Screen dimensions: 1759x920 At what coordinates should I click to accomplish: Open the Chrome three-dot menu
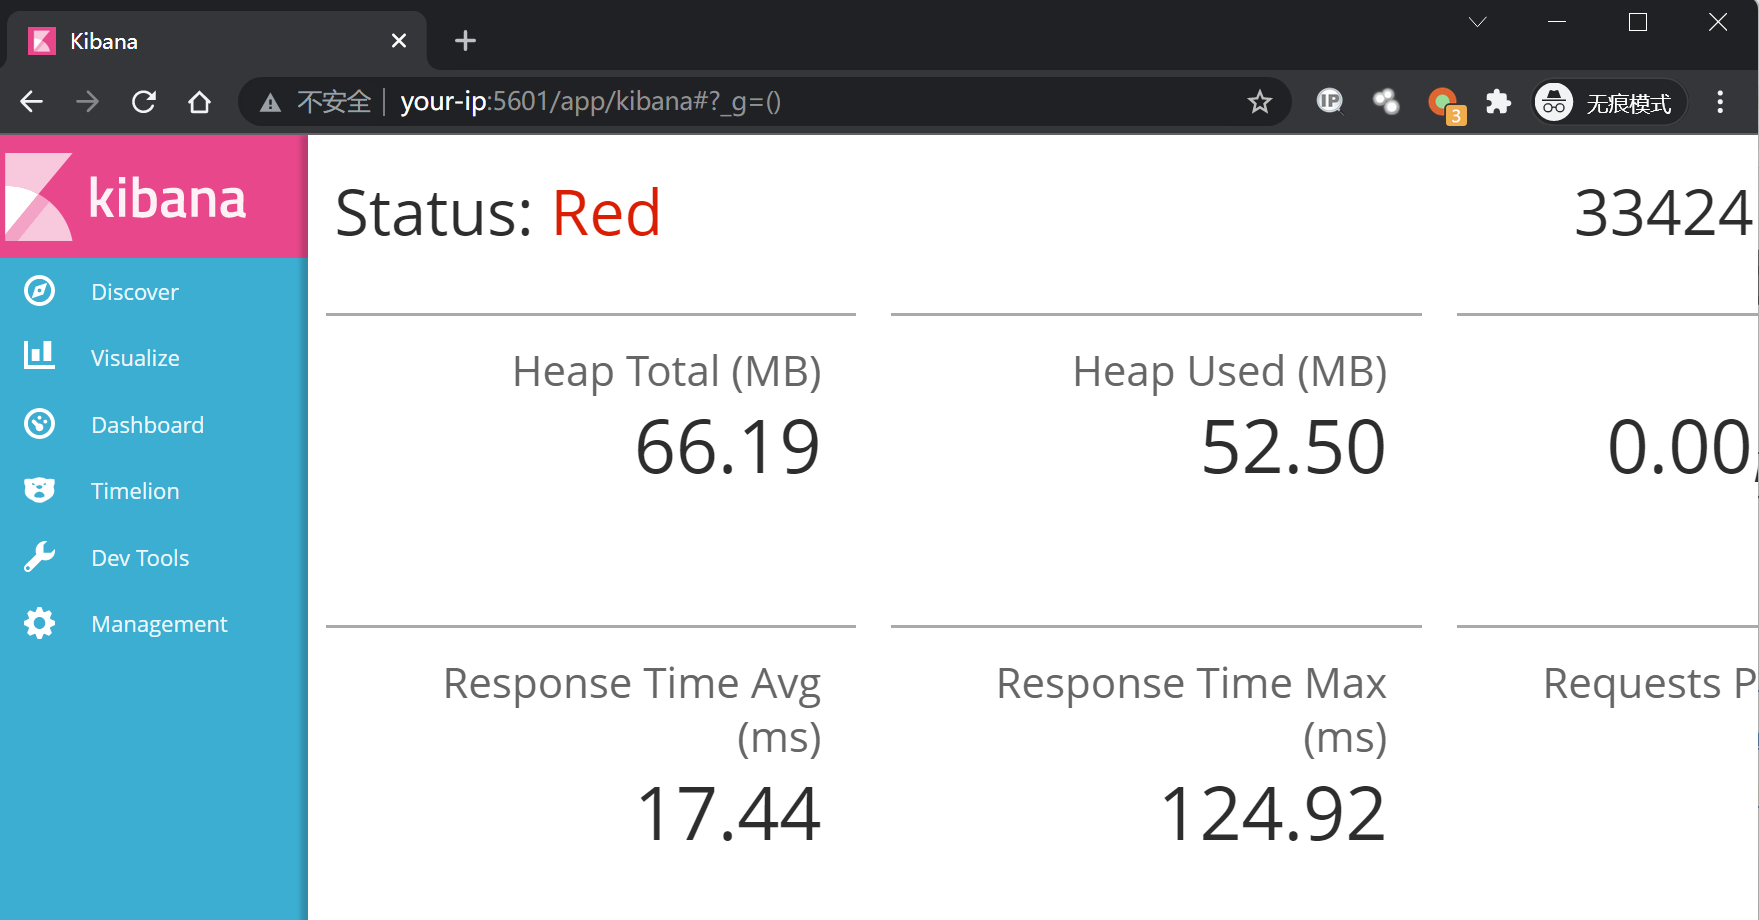pyautogui.click(x=1720, y=101)
